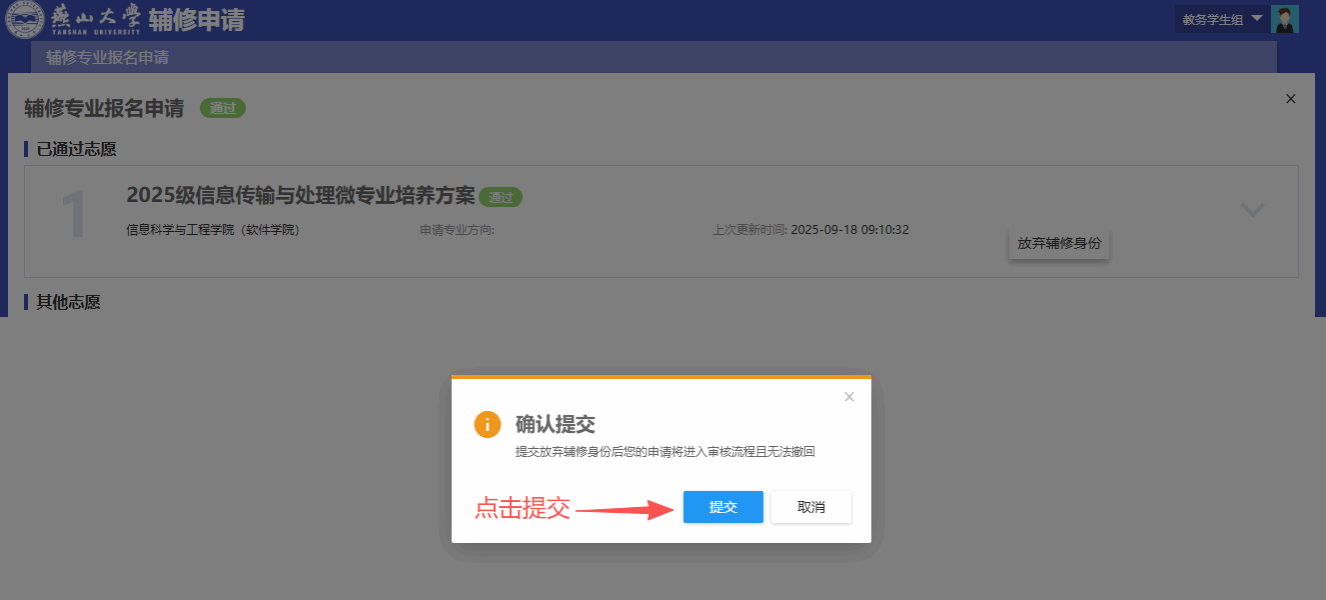Open the 教务学生组 role dropdown
The height and width of the screenshot is (600, 1326).
[1212, 19]
